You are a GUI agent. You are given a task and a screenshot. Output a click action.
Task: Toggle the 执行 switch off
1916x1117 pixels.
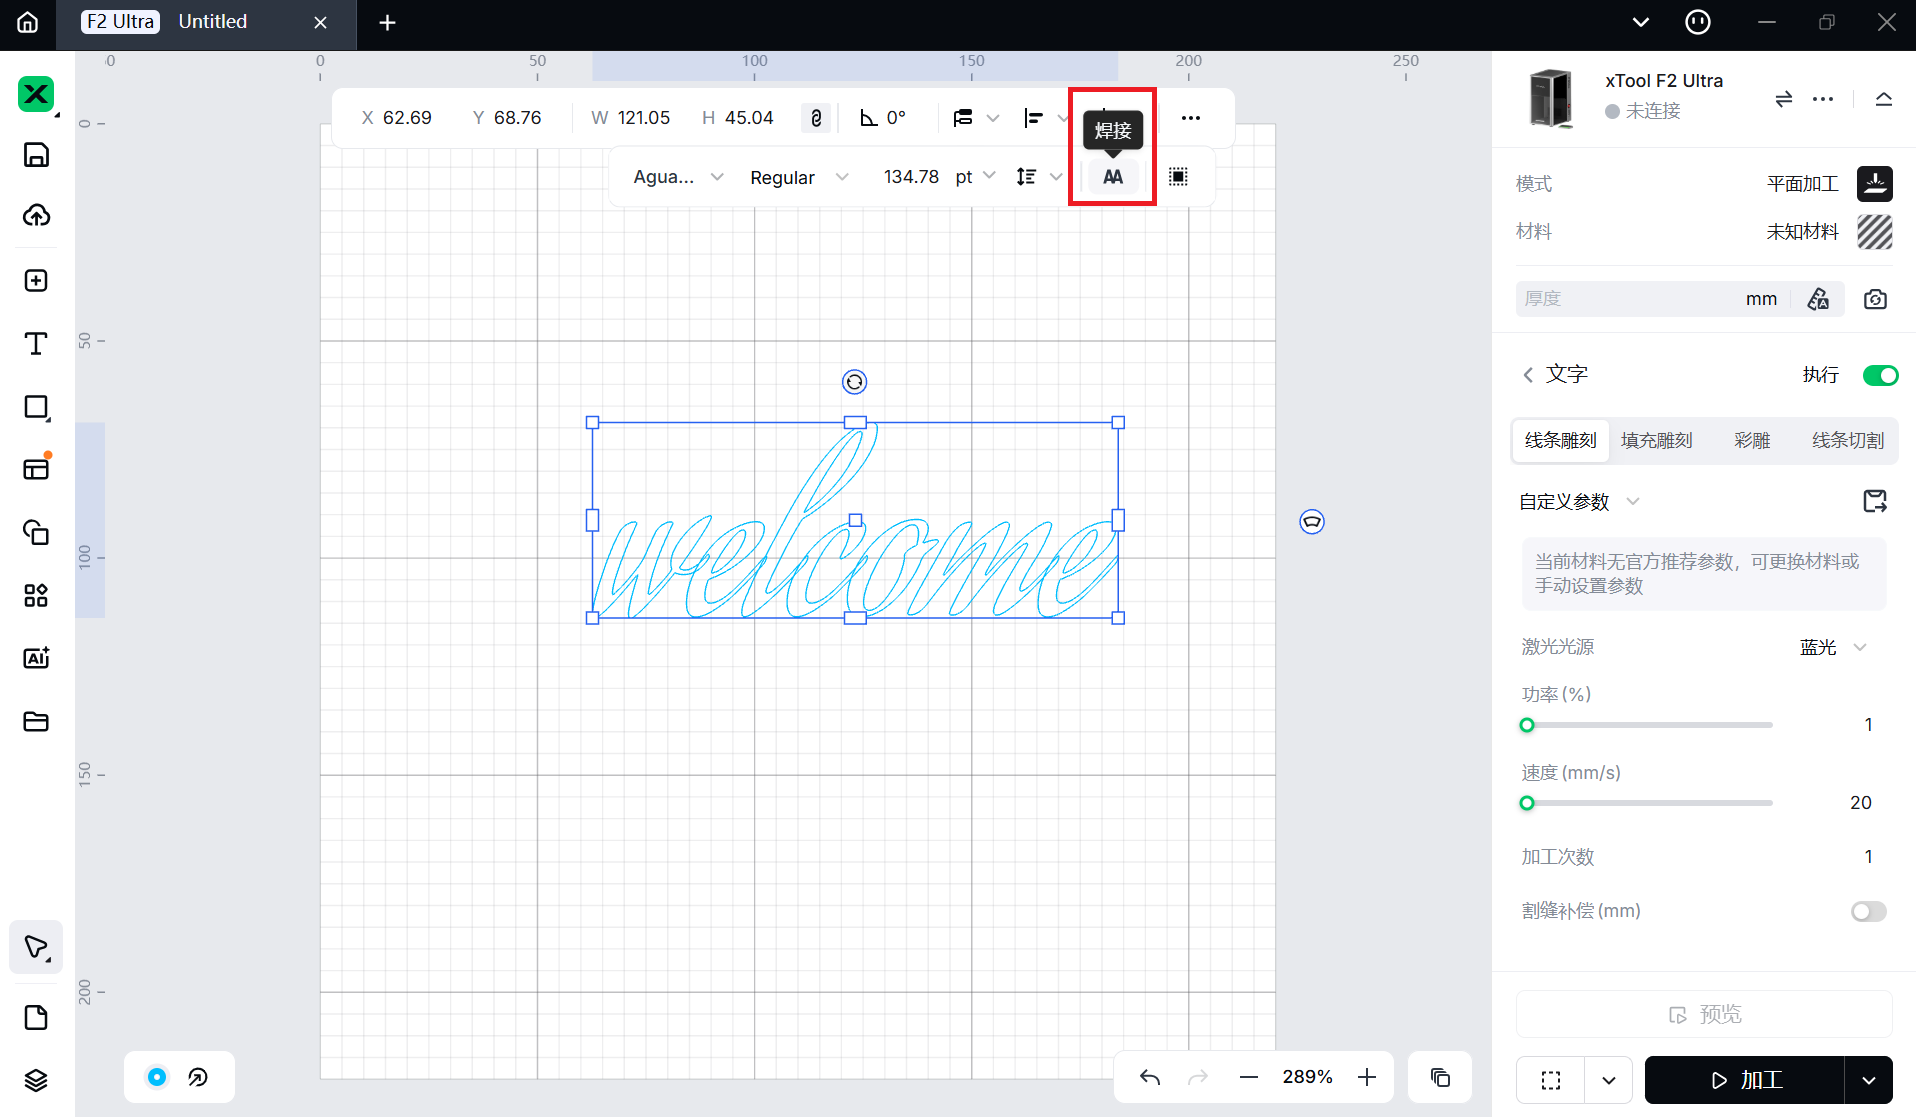click(1879, 375)
